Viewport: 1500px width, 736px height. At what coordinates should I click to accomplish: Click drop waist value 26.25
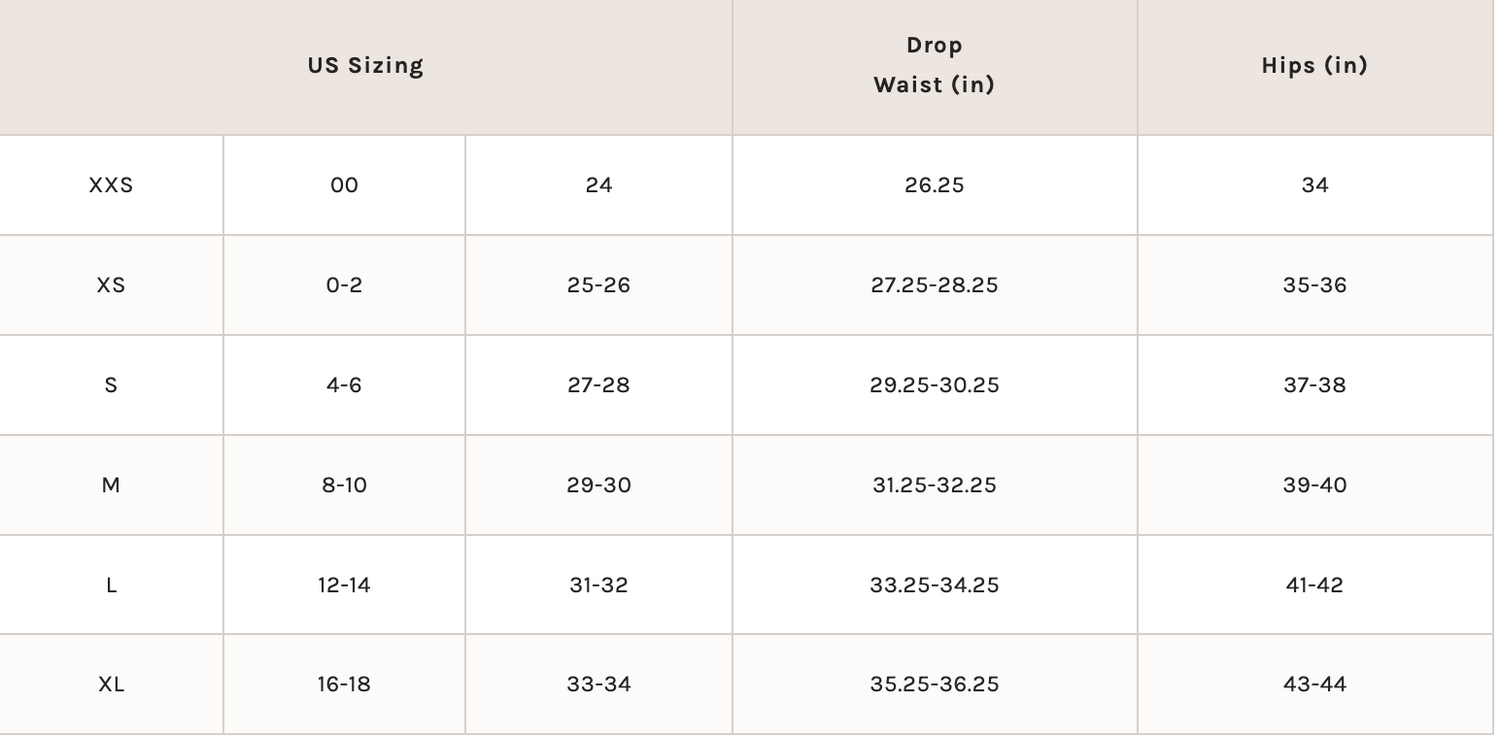pos(934,185)
